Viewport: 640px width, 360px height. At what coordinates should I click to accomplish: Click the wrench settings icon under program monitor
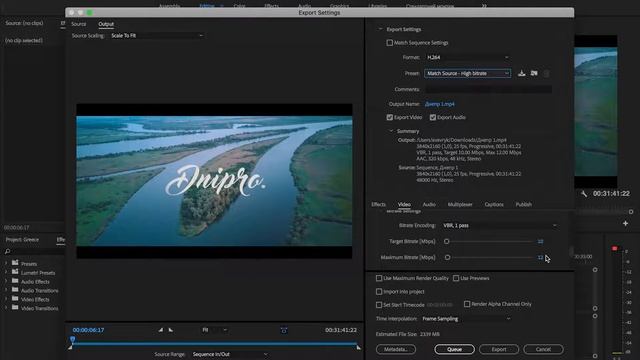pos(584,193)
